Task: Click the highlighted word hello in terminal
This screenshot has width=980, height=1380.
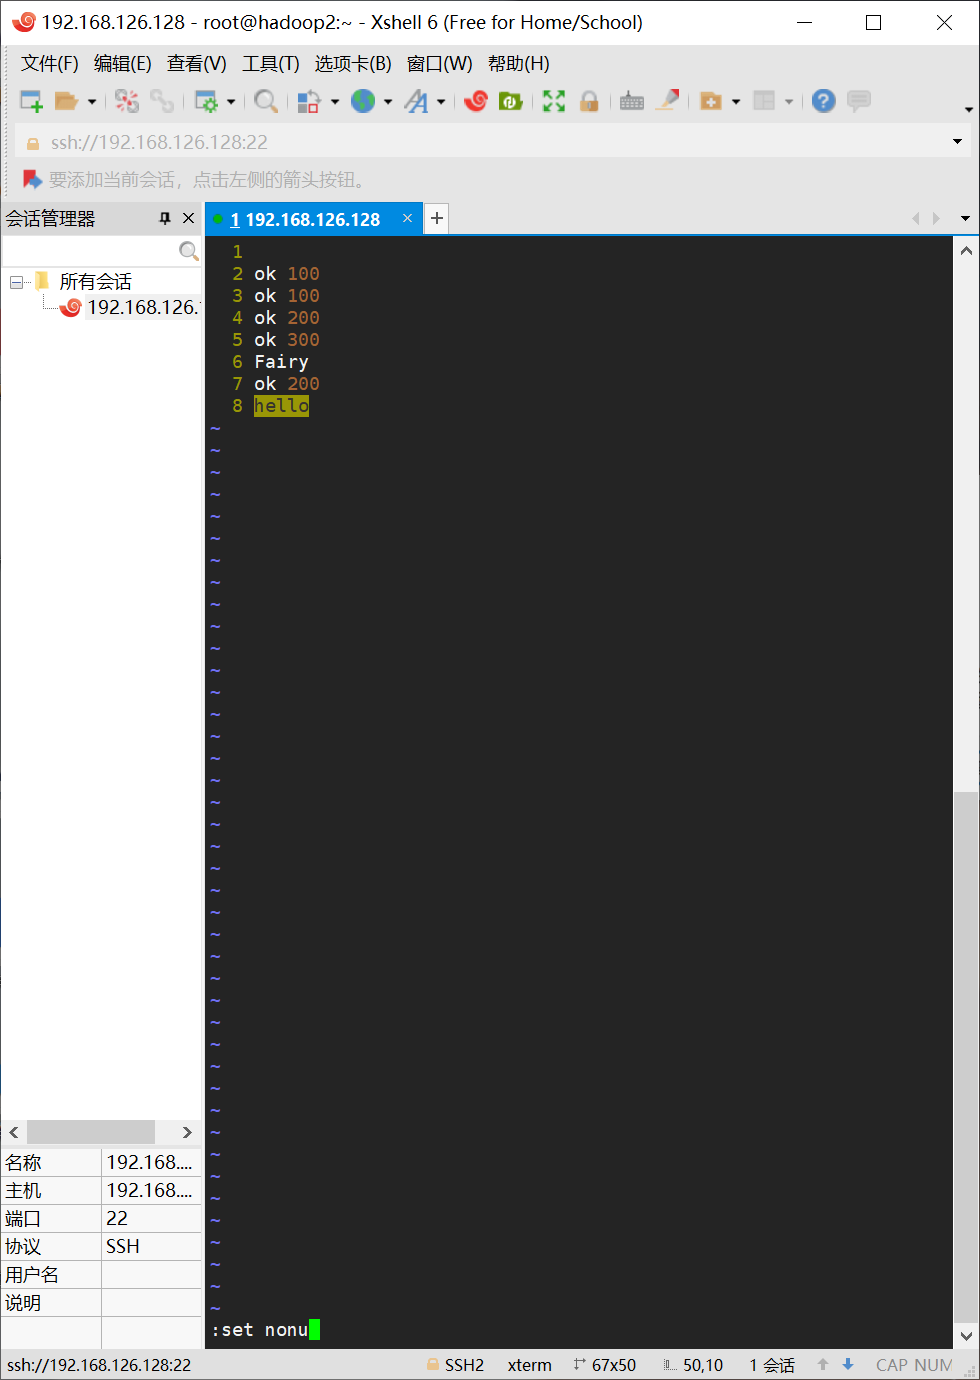Action: [281, 405]
